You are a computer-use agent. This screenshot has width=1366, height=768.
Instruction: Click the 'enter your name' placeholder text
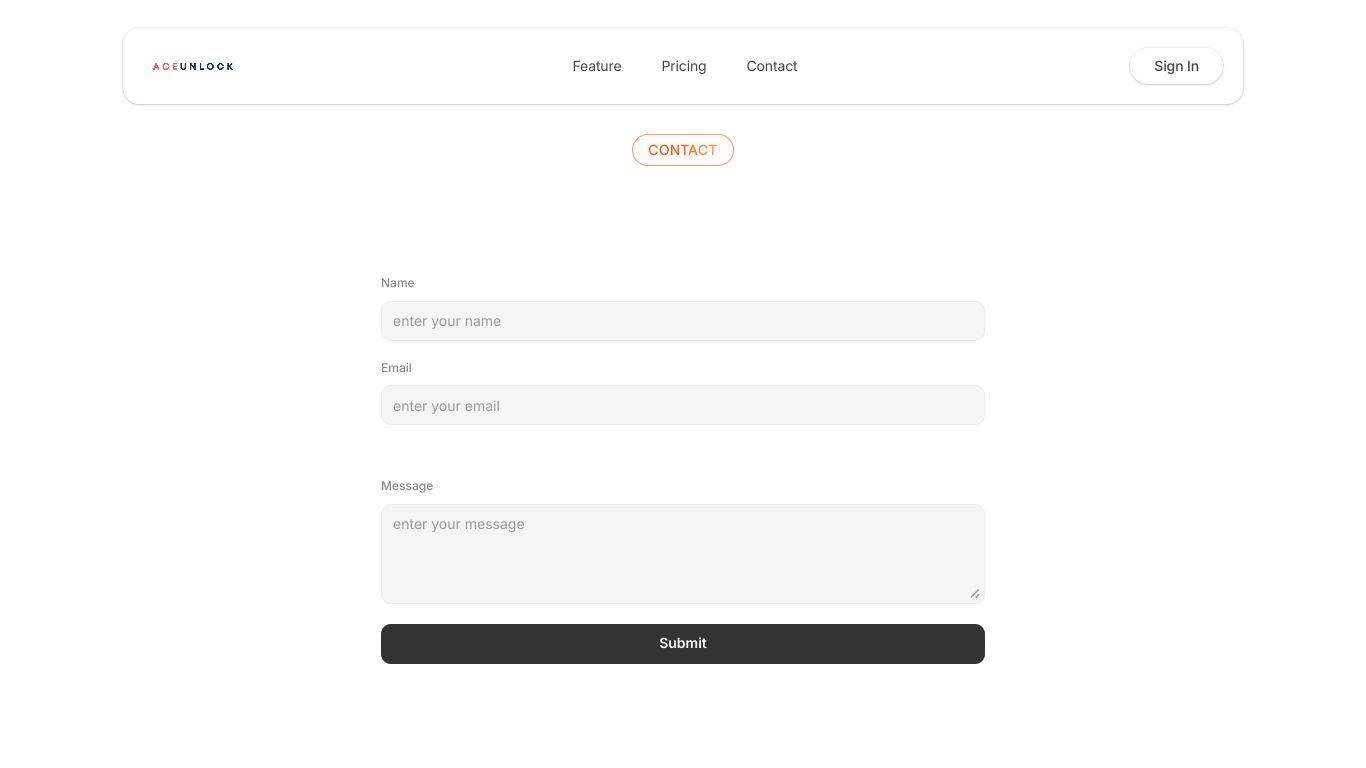(447, 321)
